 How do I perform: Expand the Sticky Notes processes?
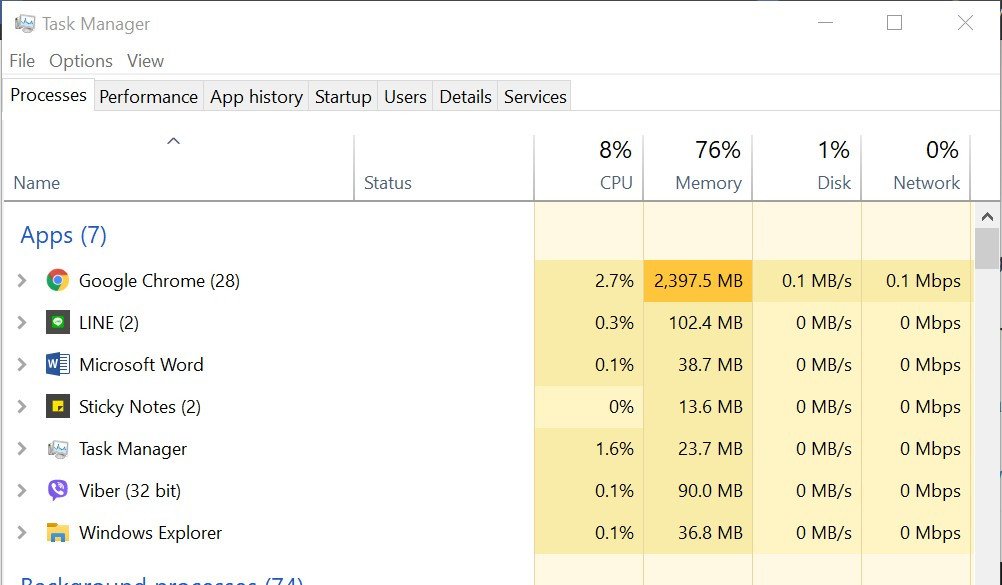(22, 406)
